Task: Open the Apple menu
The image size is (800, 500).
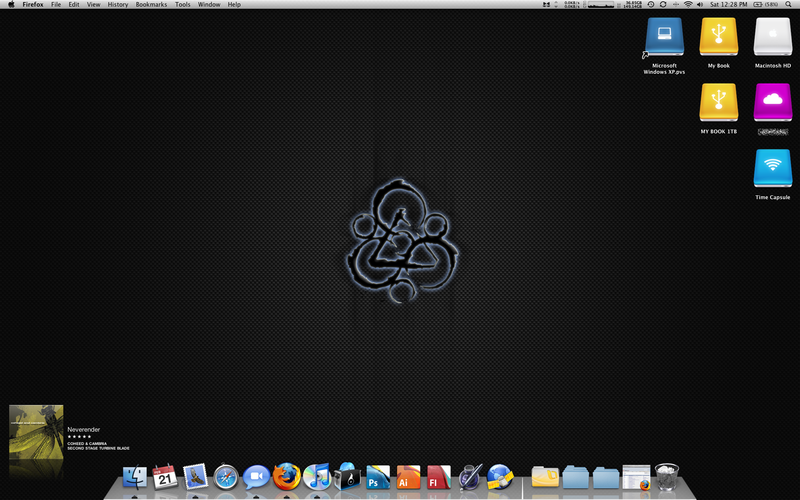Action: [11, 4]
